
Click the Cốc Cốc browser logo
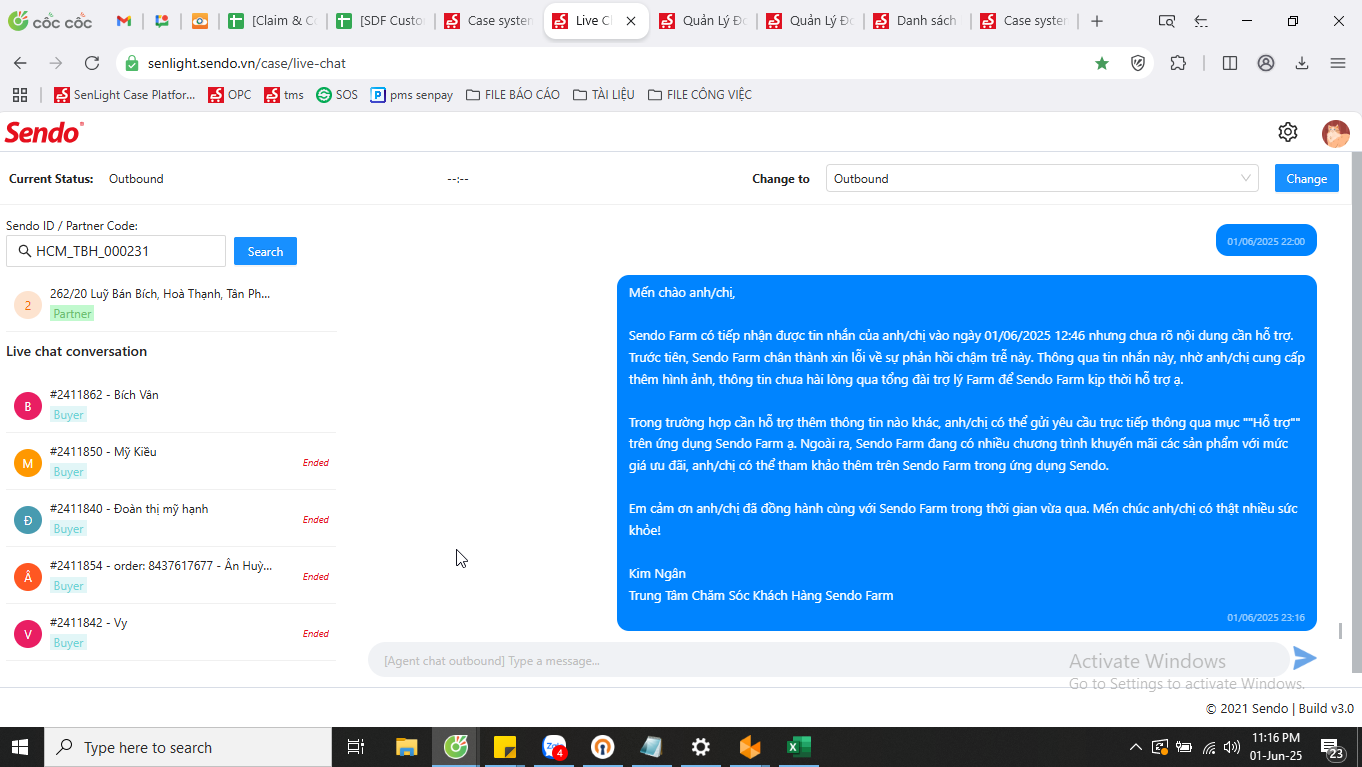click(50, 21)
